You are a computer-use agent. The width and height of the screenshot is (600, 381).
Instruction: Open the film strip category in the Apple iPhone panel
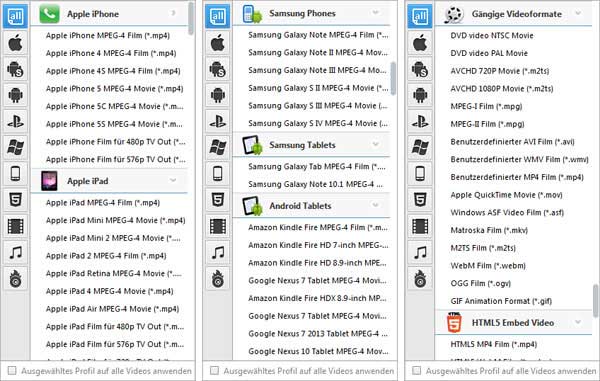(15, 226)
